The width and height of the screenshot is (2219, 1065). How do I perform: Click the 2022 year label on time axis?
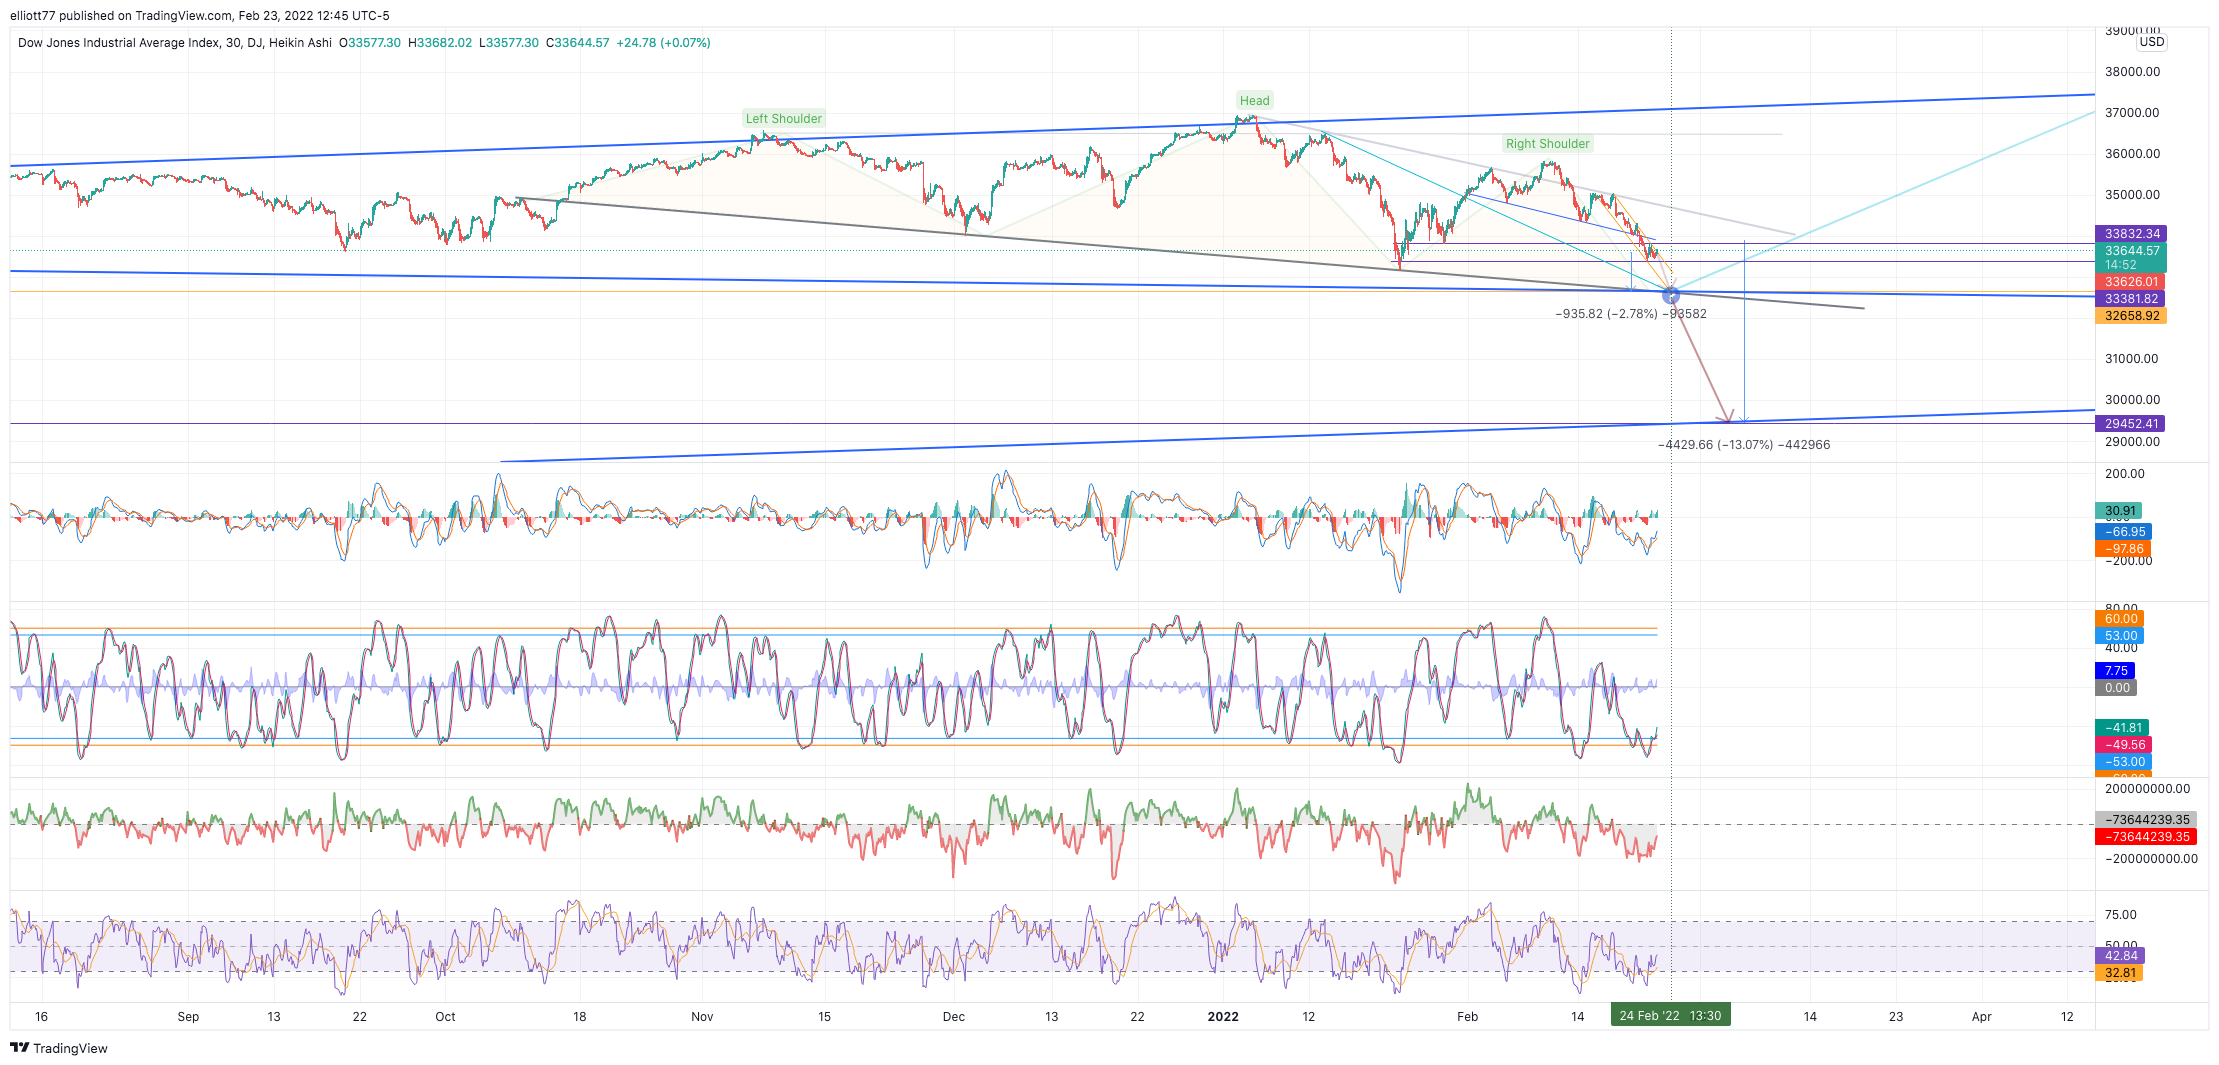pyautogui.click(x=1223, y=1017)
